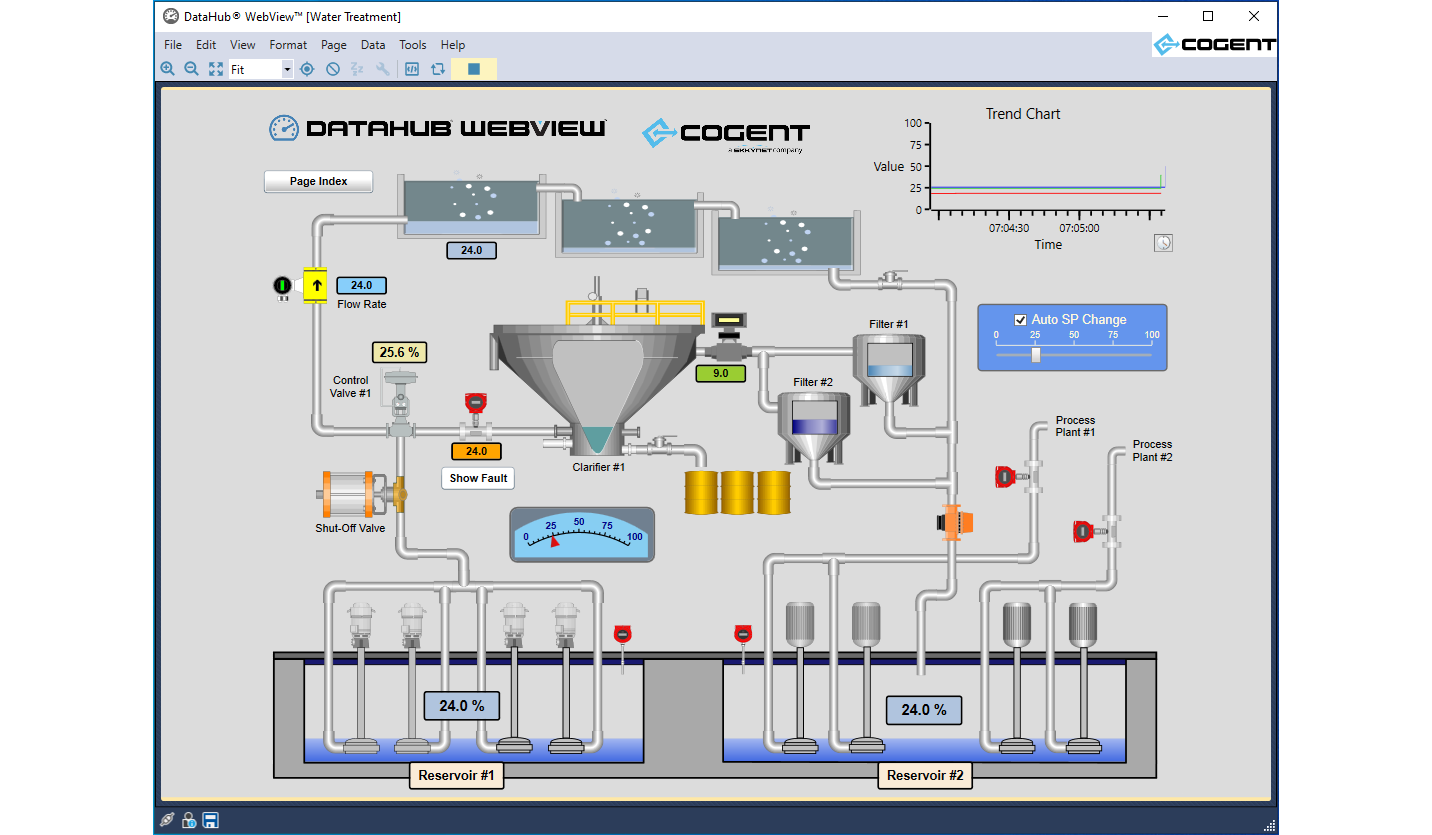Screen dimensions: 1432x835
Task: Click the user info status bar icon
Action: point(188,820)
